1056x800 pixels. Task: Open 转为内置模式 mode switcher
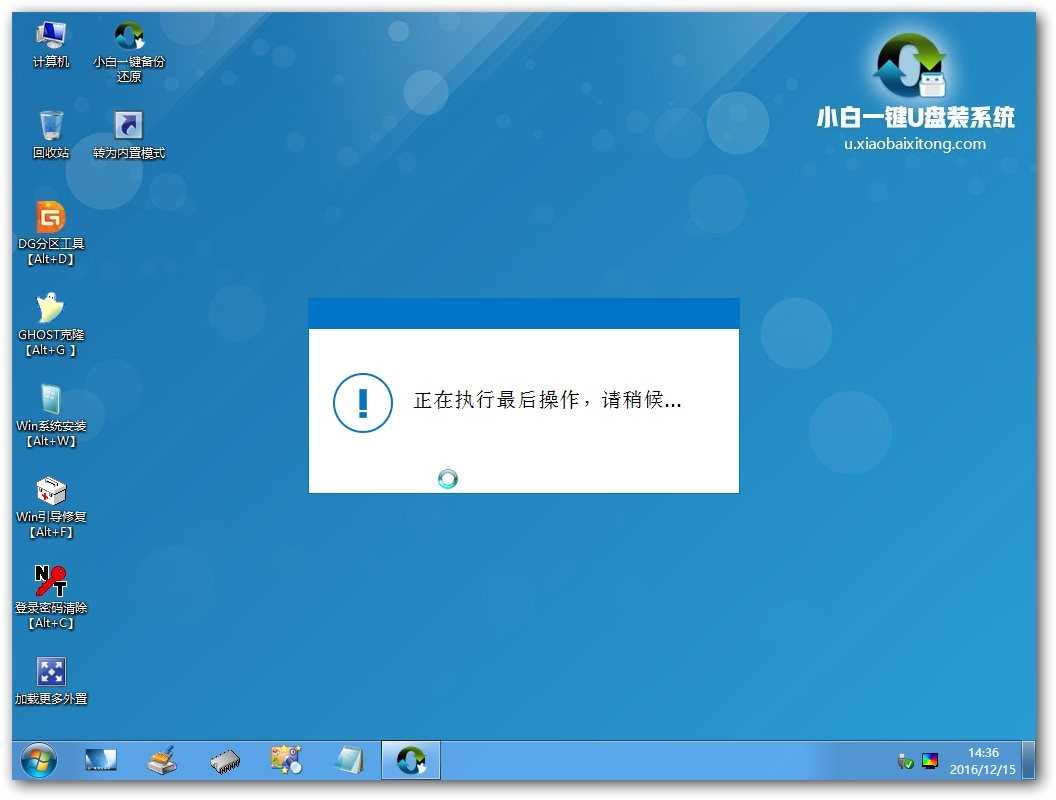tap(128, 125)
